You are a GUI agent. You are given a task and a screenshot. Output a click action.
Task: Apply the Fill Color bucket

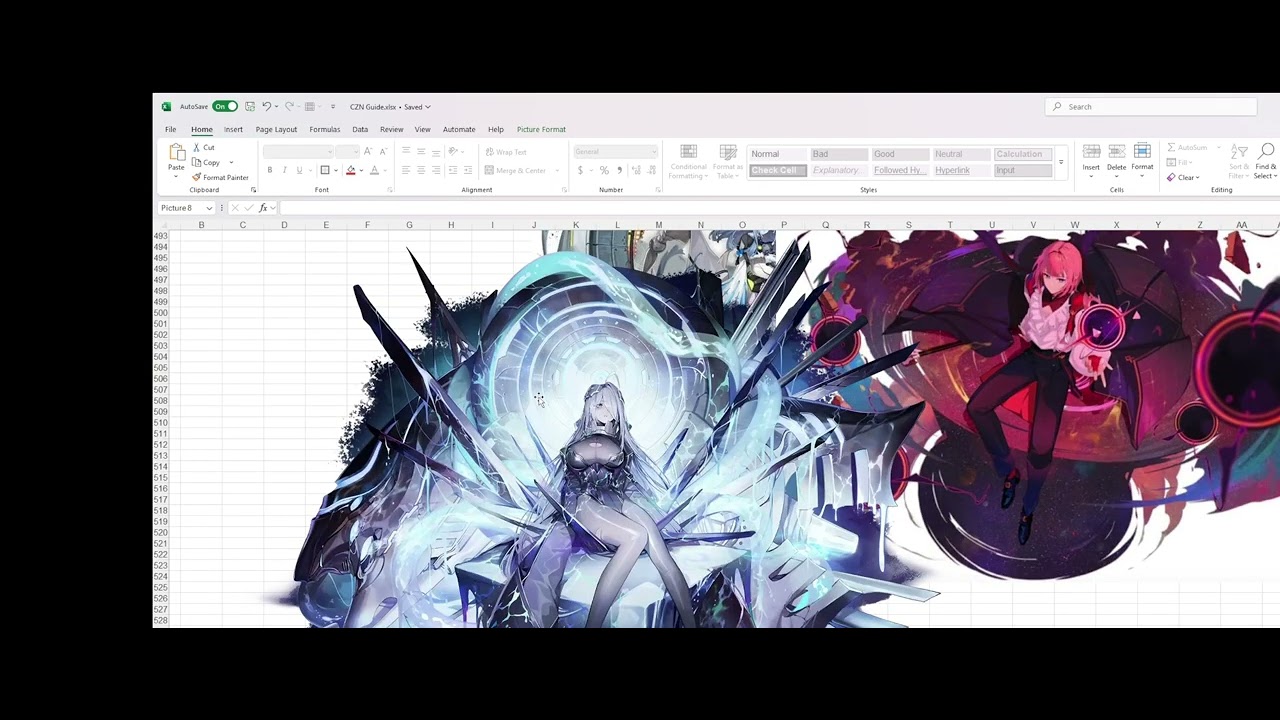[350, 170]
